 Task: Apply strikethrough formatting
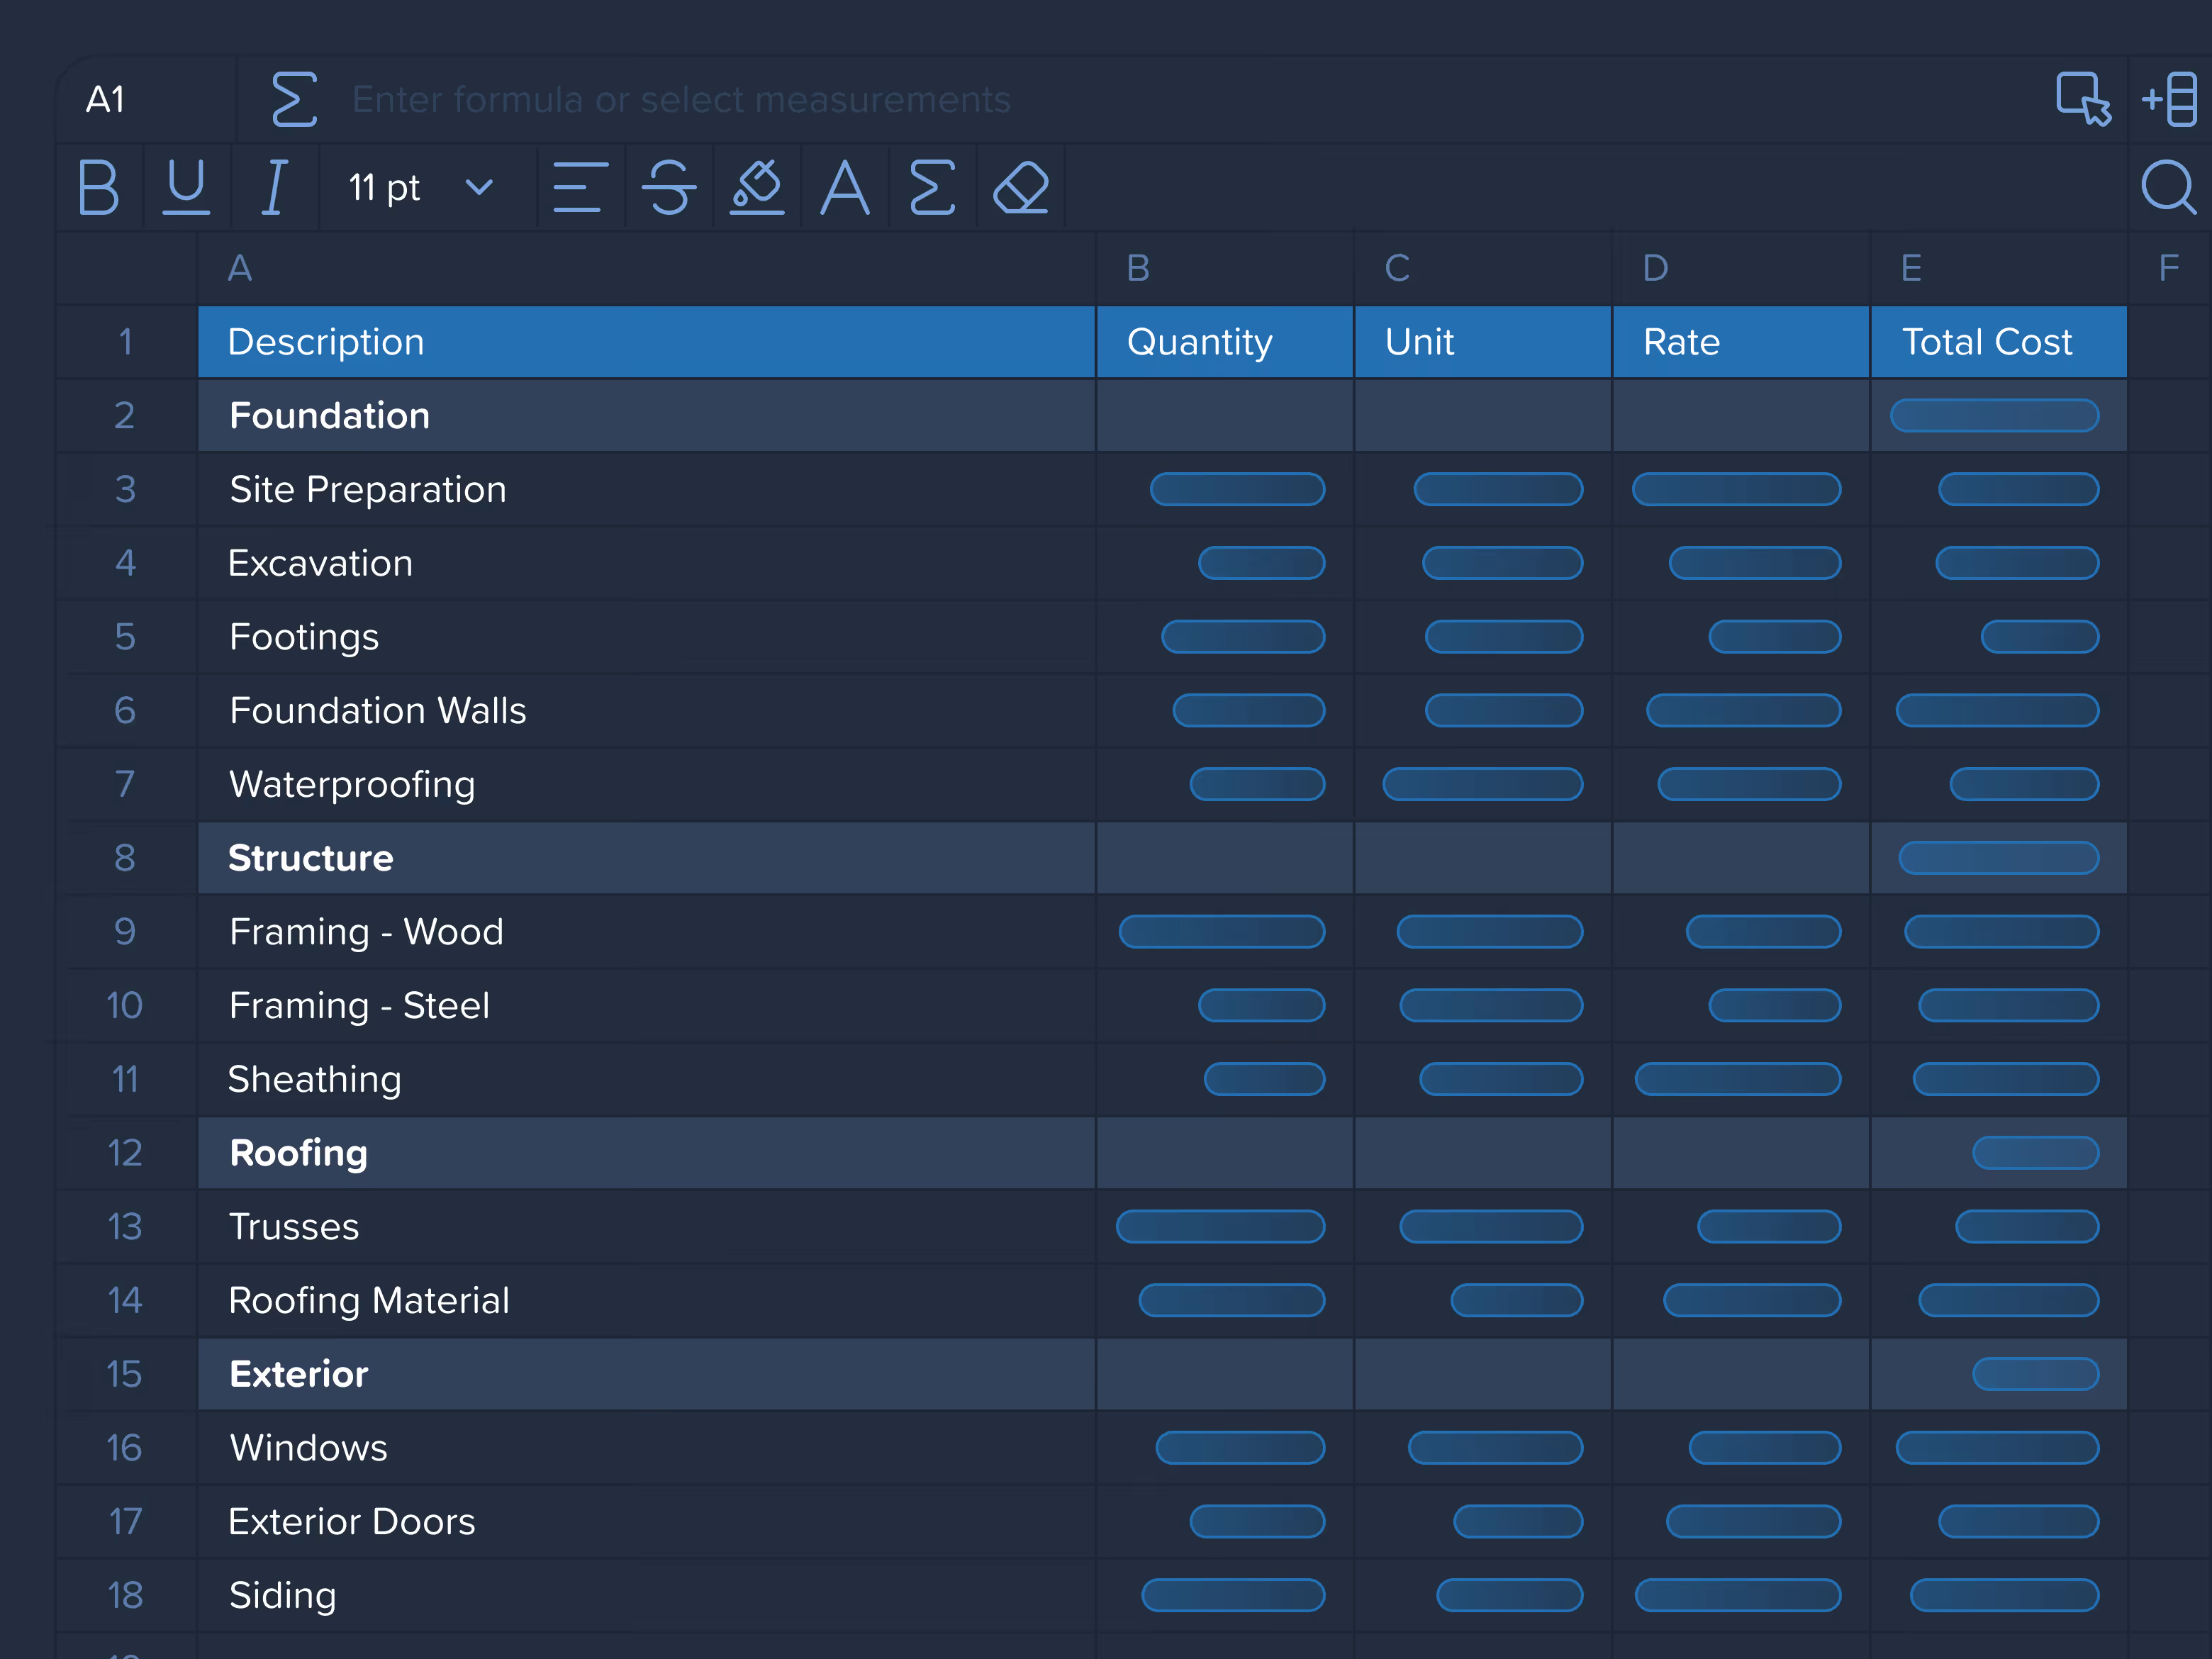(668, 187)
